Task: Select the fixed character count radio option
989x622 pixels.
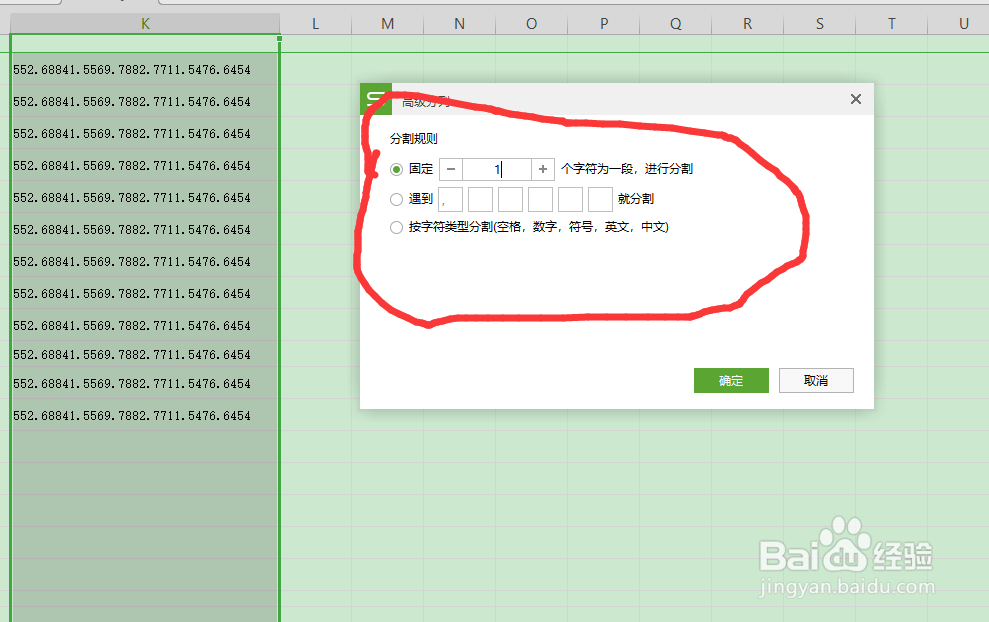Action: click(x=396, y=169)
